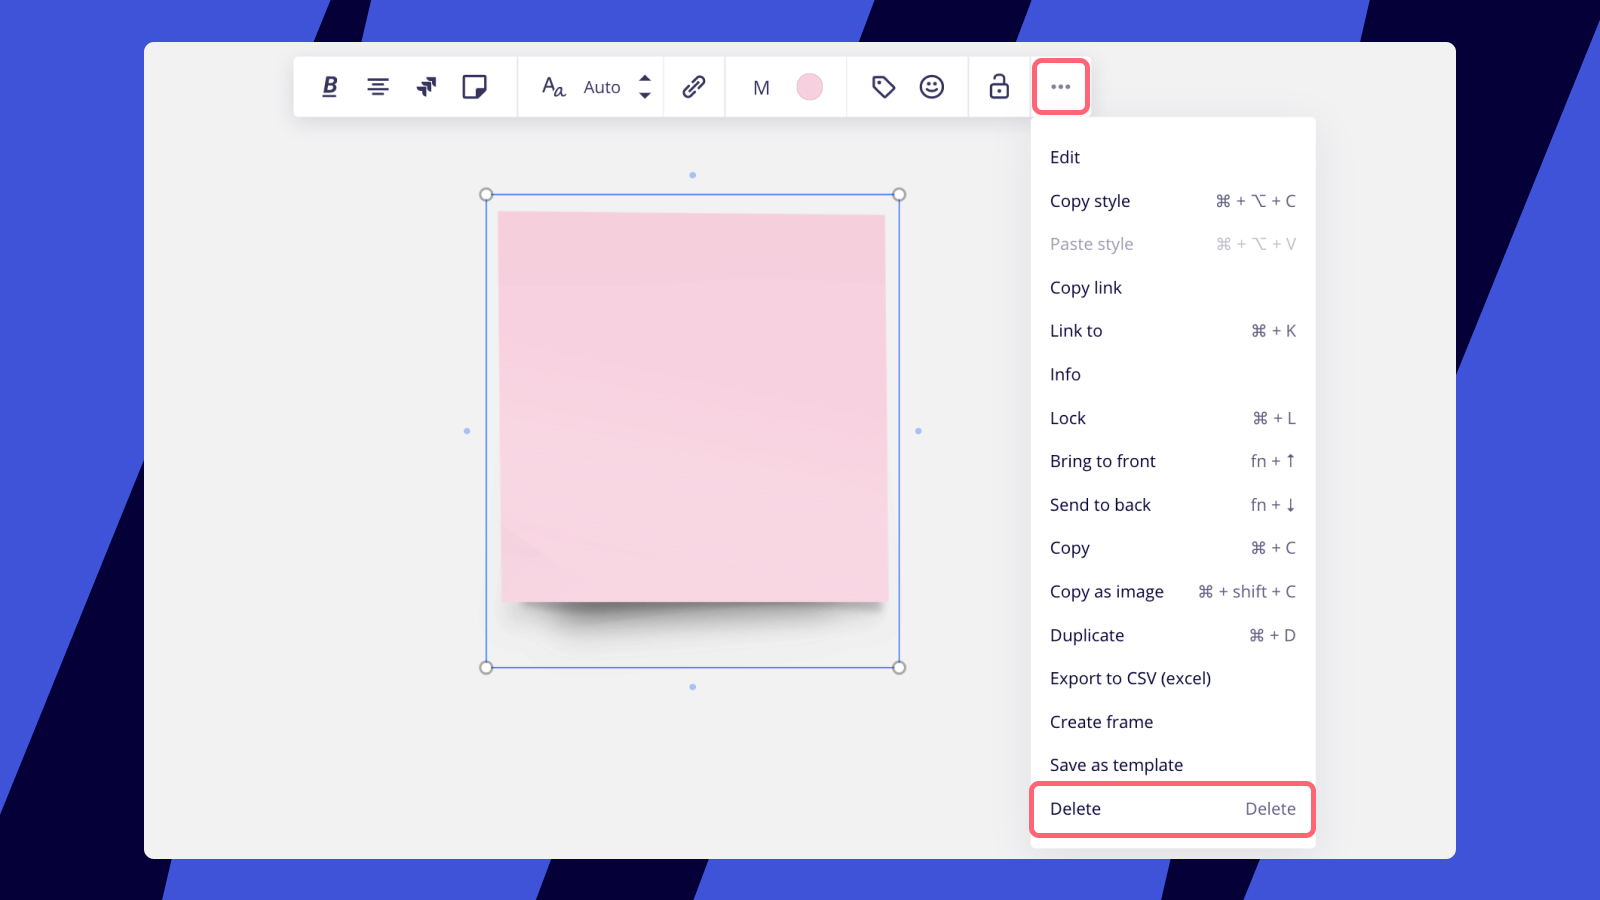Expand more options with the ellipsis icon
Image resolution: width=1600 pixels, height=900 pixels.
(x=1060, y=87)
